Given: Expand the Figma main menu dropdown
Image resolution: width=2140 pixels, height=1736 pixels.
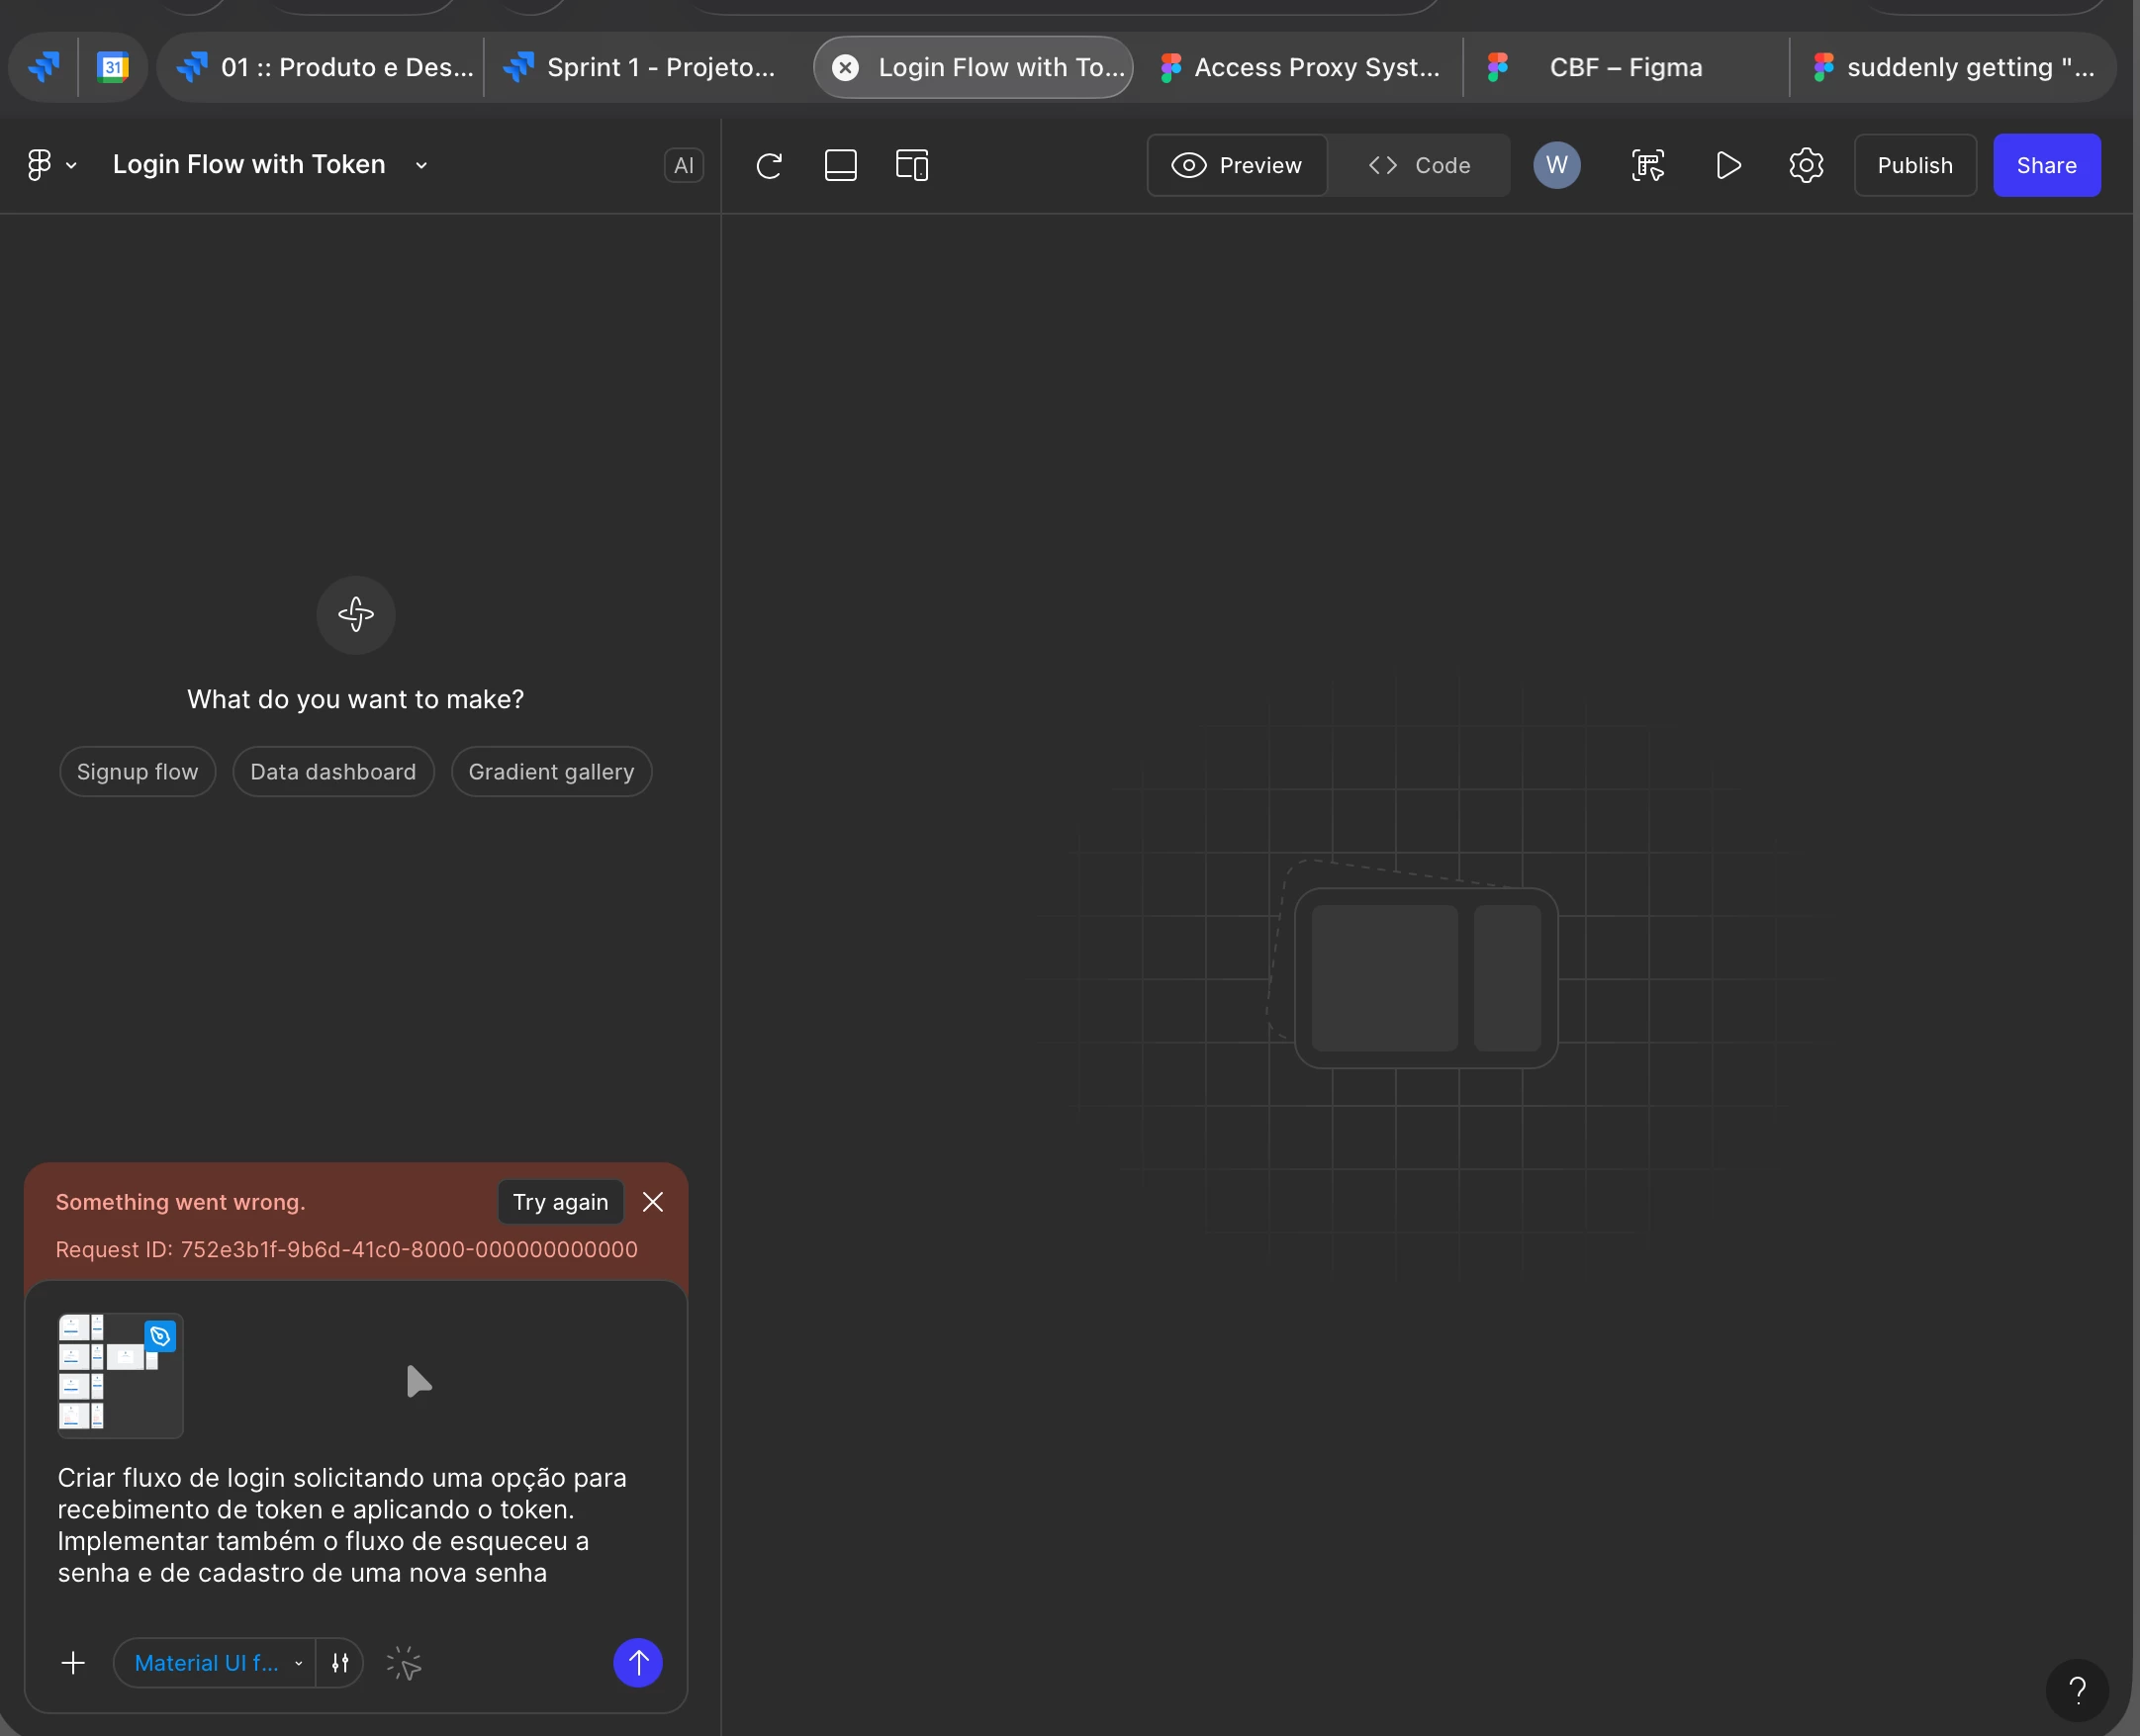Looking at the screenshot, I should (x=50, y=165).
